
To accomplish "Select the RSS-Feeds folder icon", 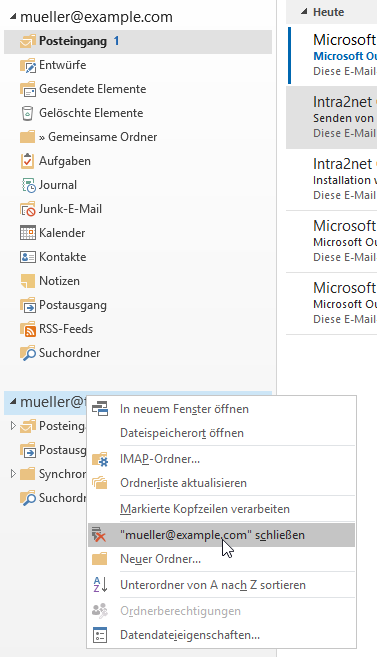I will [x=28, y=329].
